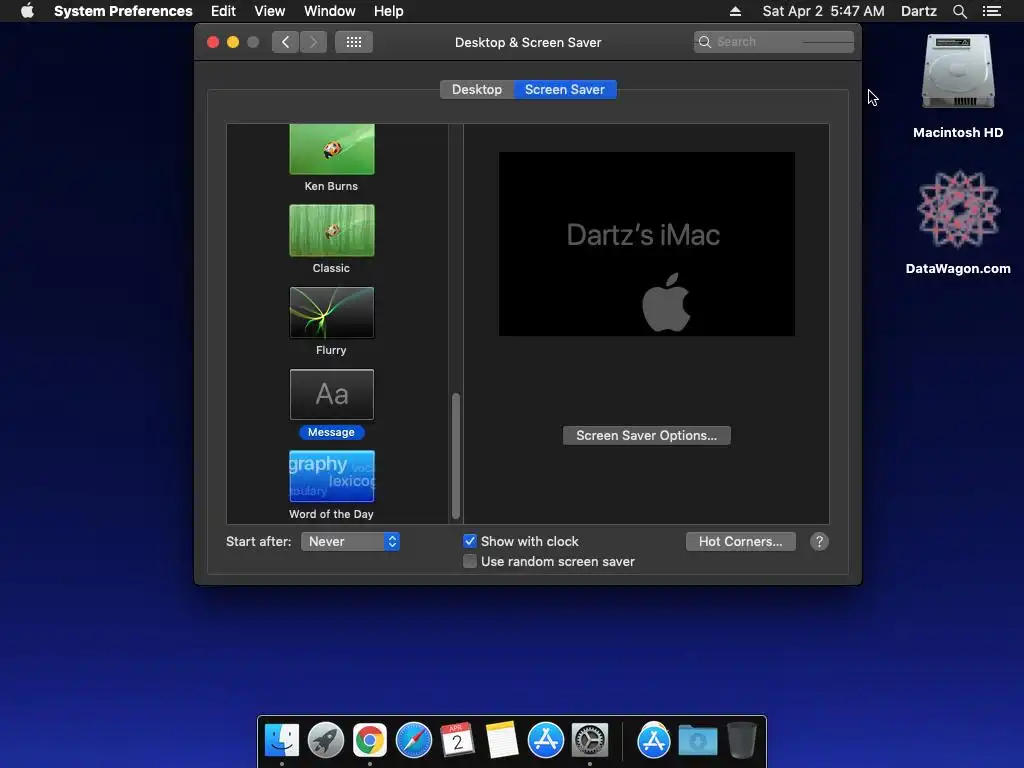Launch Safari from the Dock
1024x768 pixels.
[413, 741]
